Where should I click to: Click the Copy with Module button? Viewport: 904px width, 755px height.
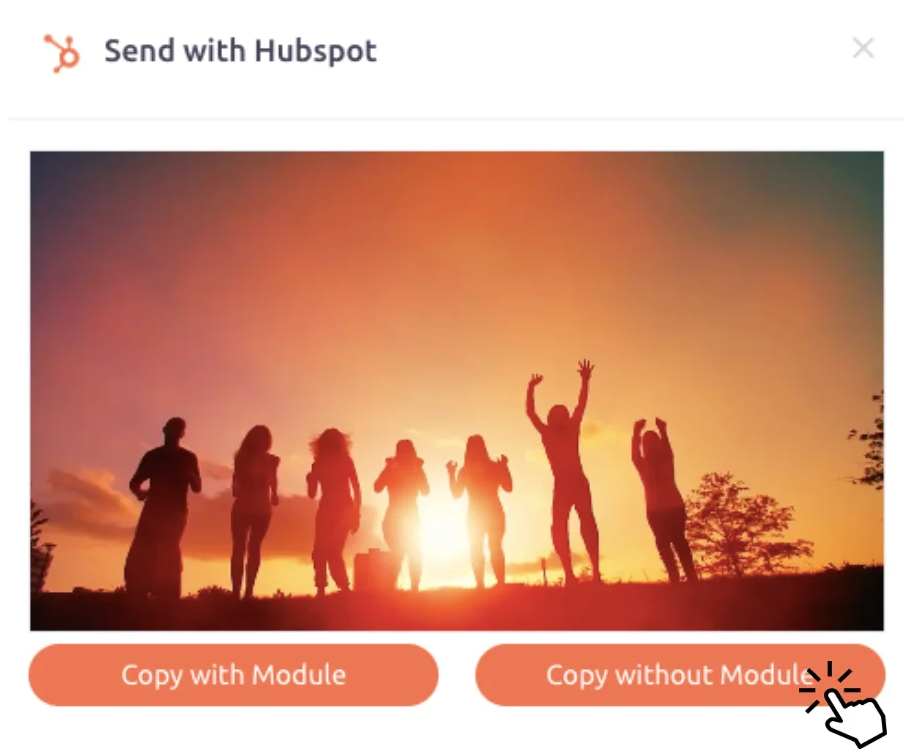(233, 674)
